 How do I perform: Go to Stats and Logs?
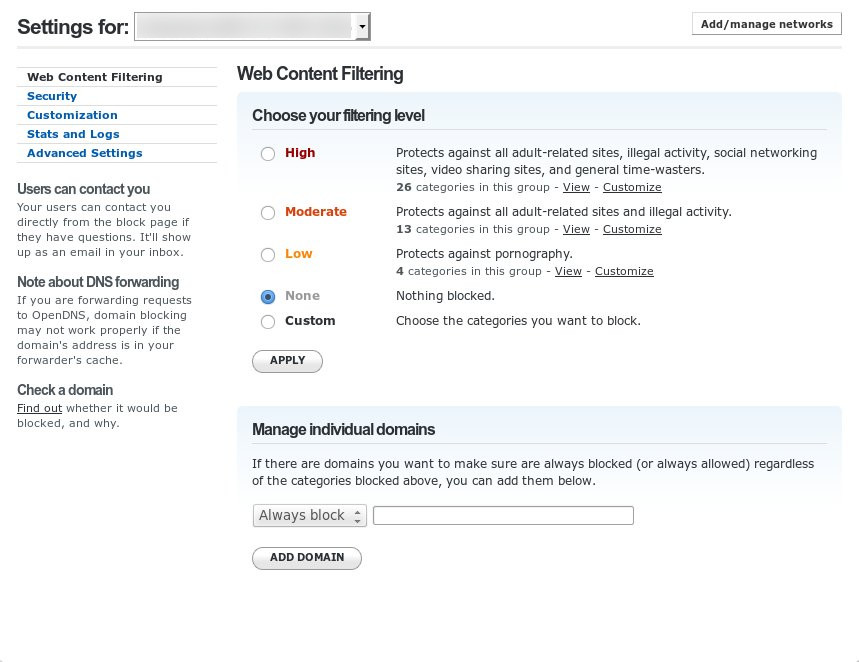[73, 134]
